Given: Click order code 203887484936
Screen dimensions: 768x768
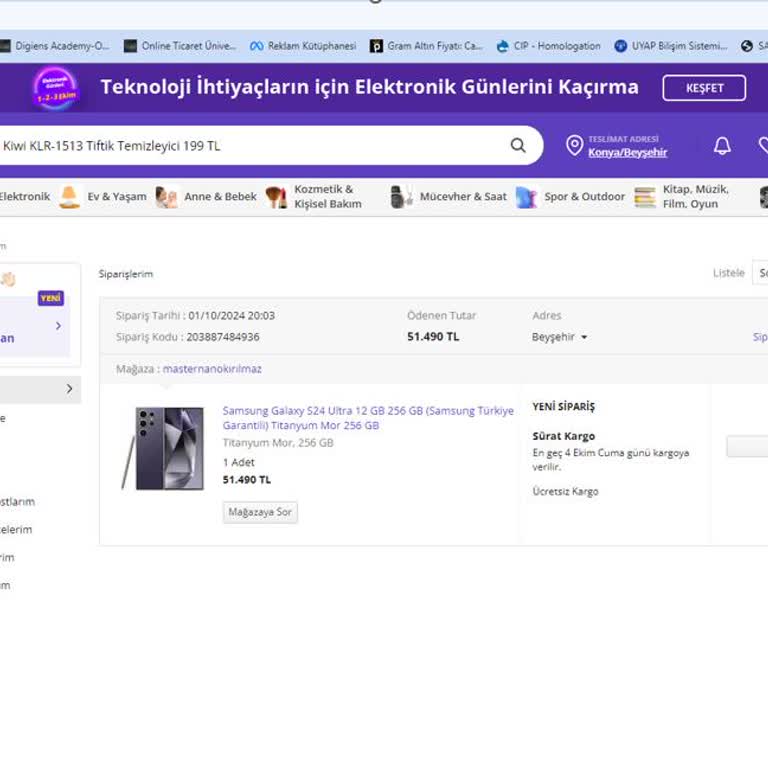Looking at the screenshot, I should click(223, 337).
